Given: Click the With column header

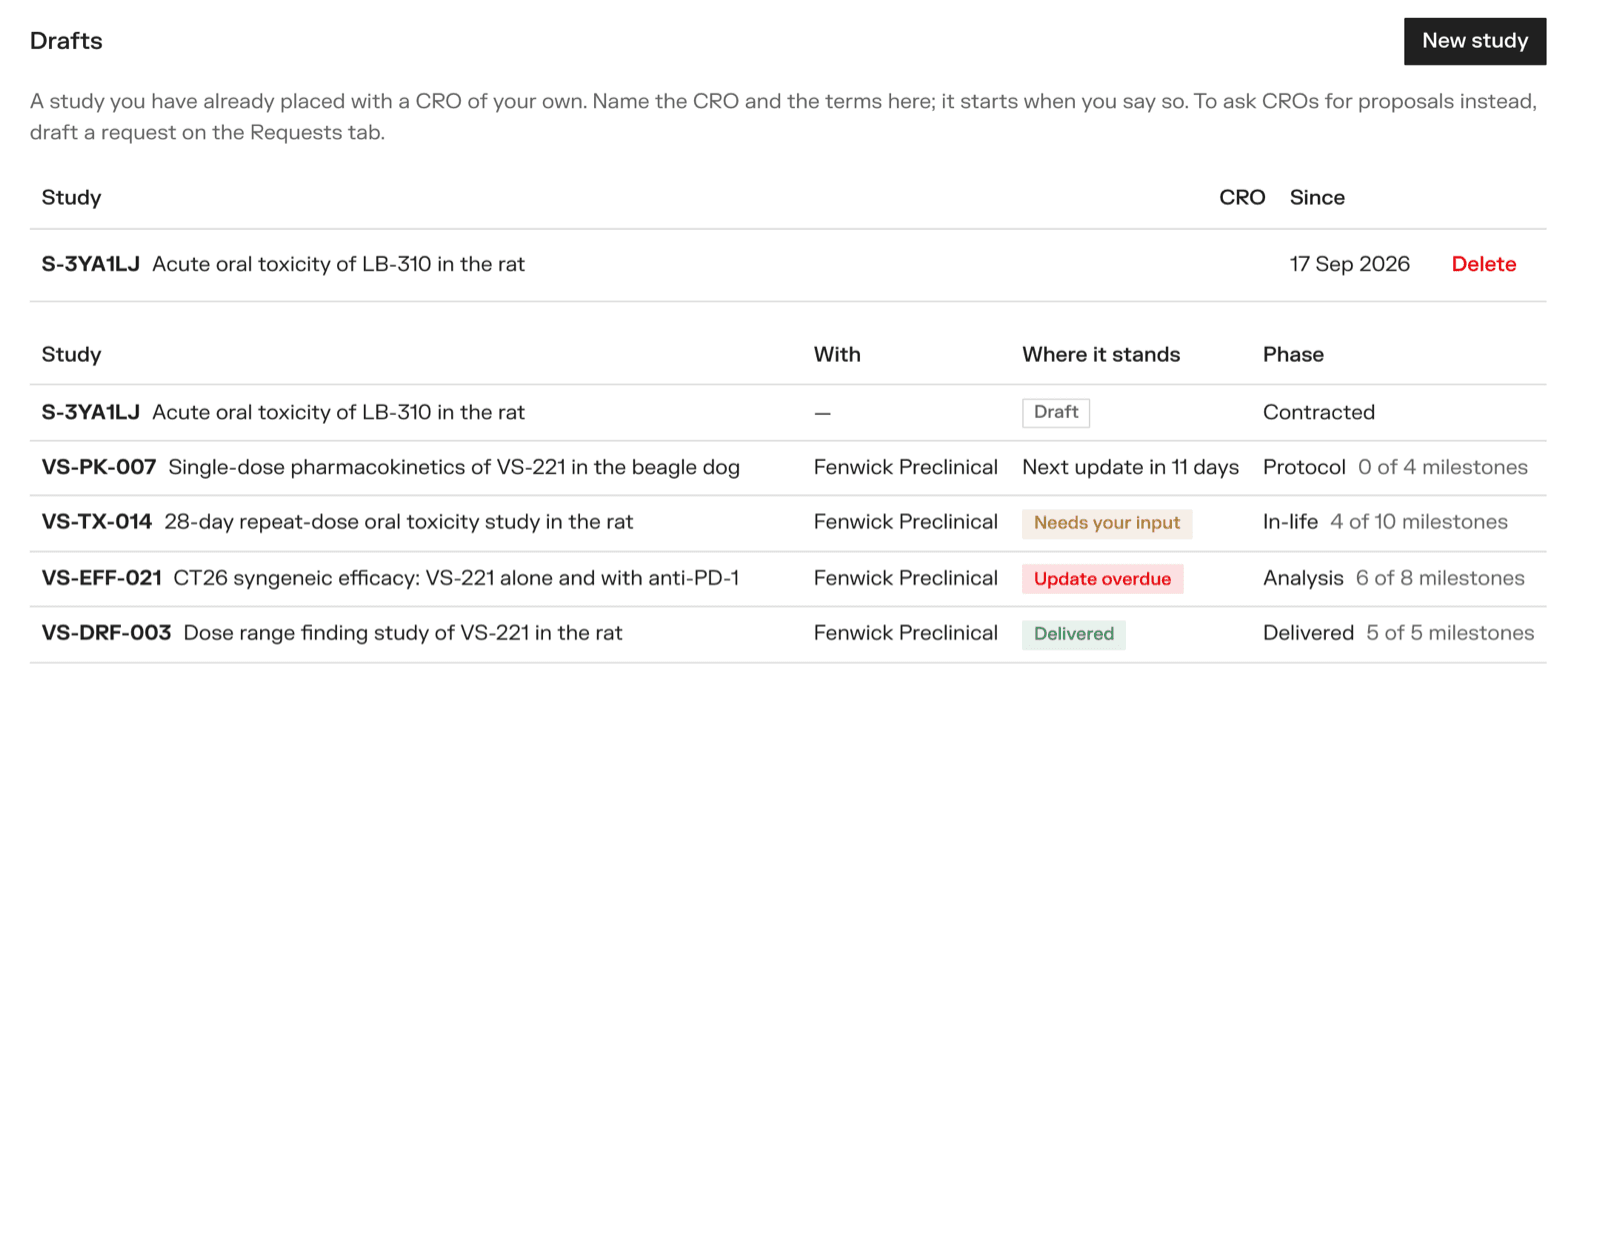Looking at the screenshot, I should click(836, 354).
